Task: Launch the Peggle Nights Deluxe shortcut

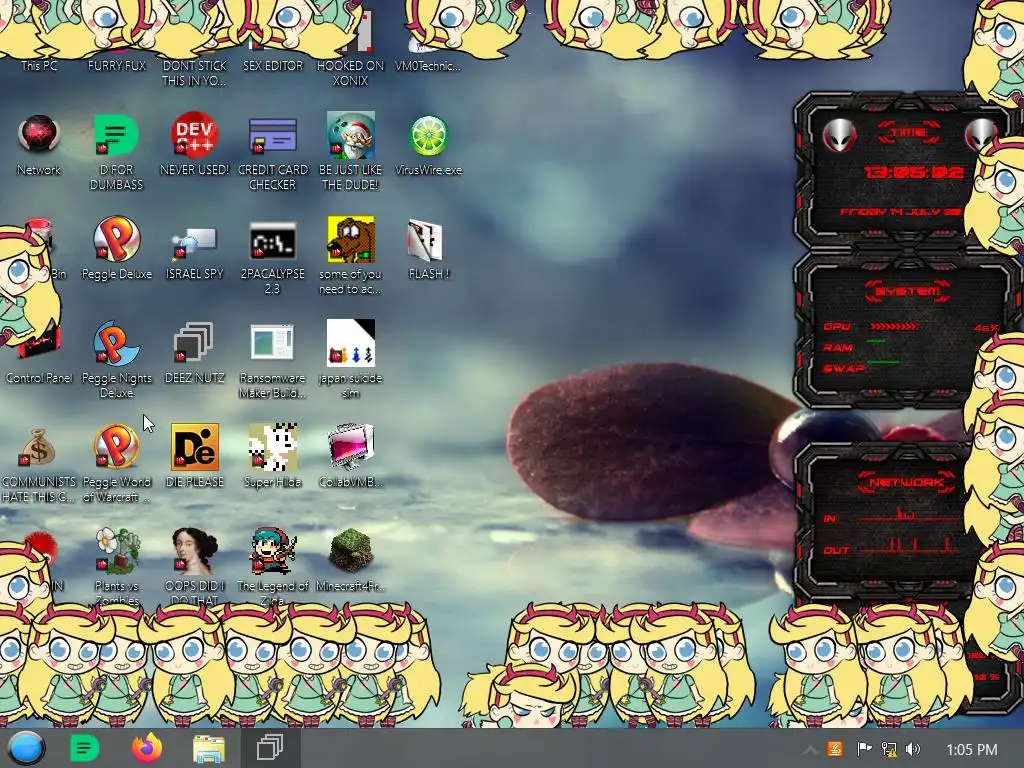Action: click(116, 343)
